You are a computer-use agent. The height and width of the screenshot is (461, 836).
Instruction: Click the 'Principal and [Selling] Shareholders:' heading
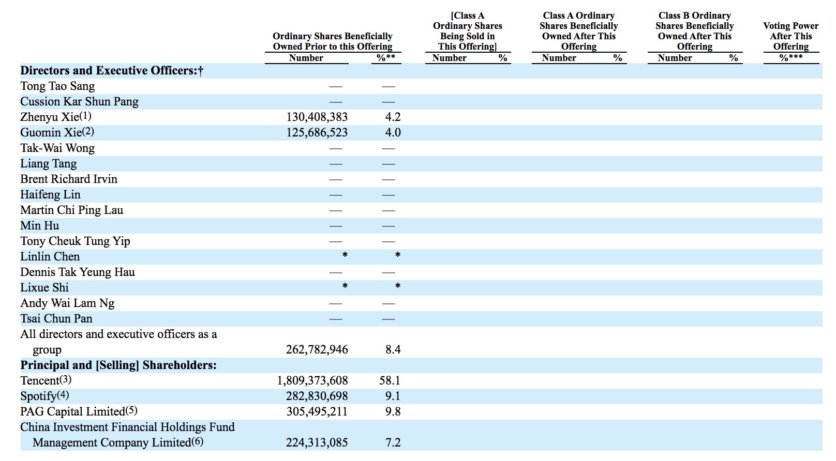point(118,365)
